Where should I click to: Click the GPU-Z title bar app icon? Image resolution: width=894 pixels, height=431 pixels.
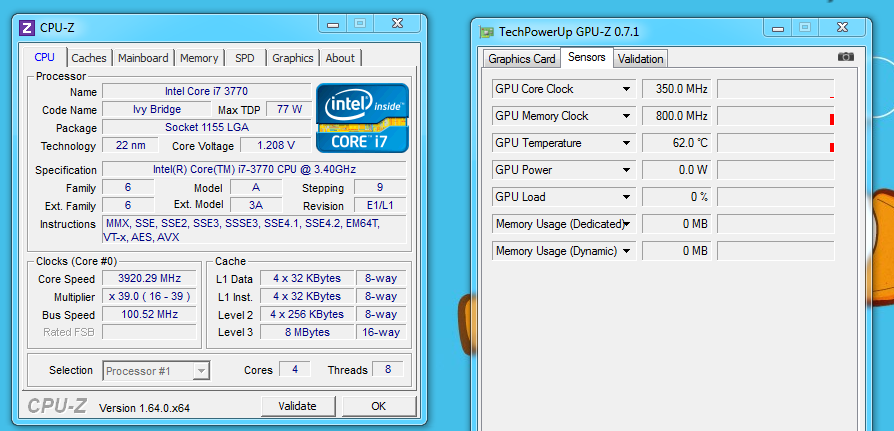486,32
